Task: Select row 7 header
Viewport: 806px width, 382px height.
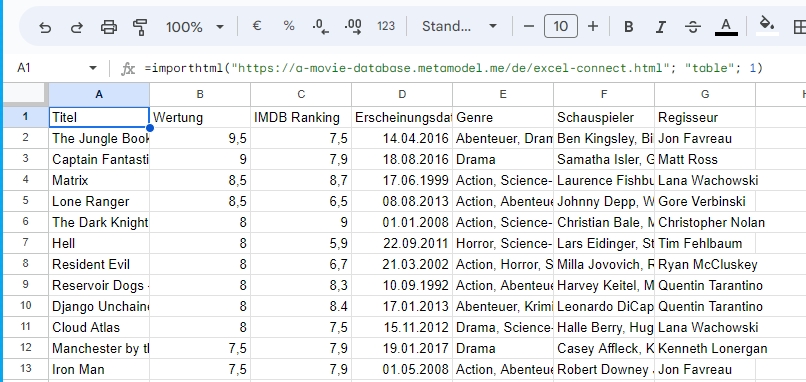Action: click(26, 243)
